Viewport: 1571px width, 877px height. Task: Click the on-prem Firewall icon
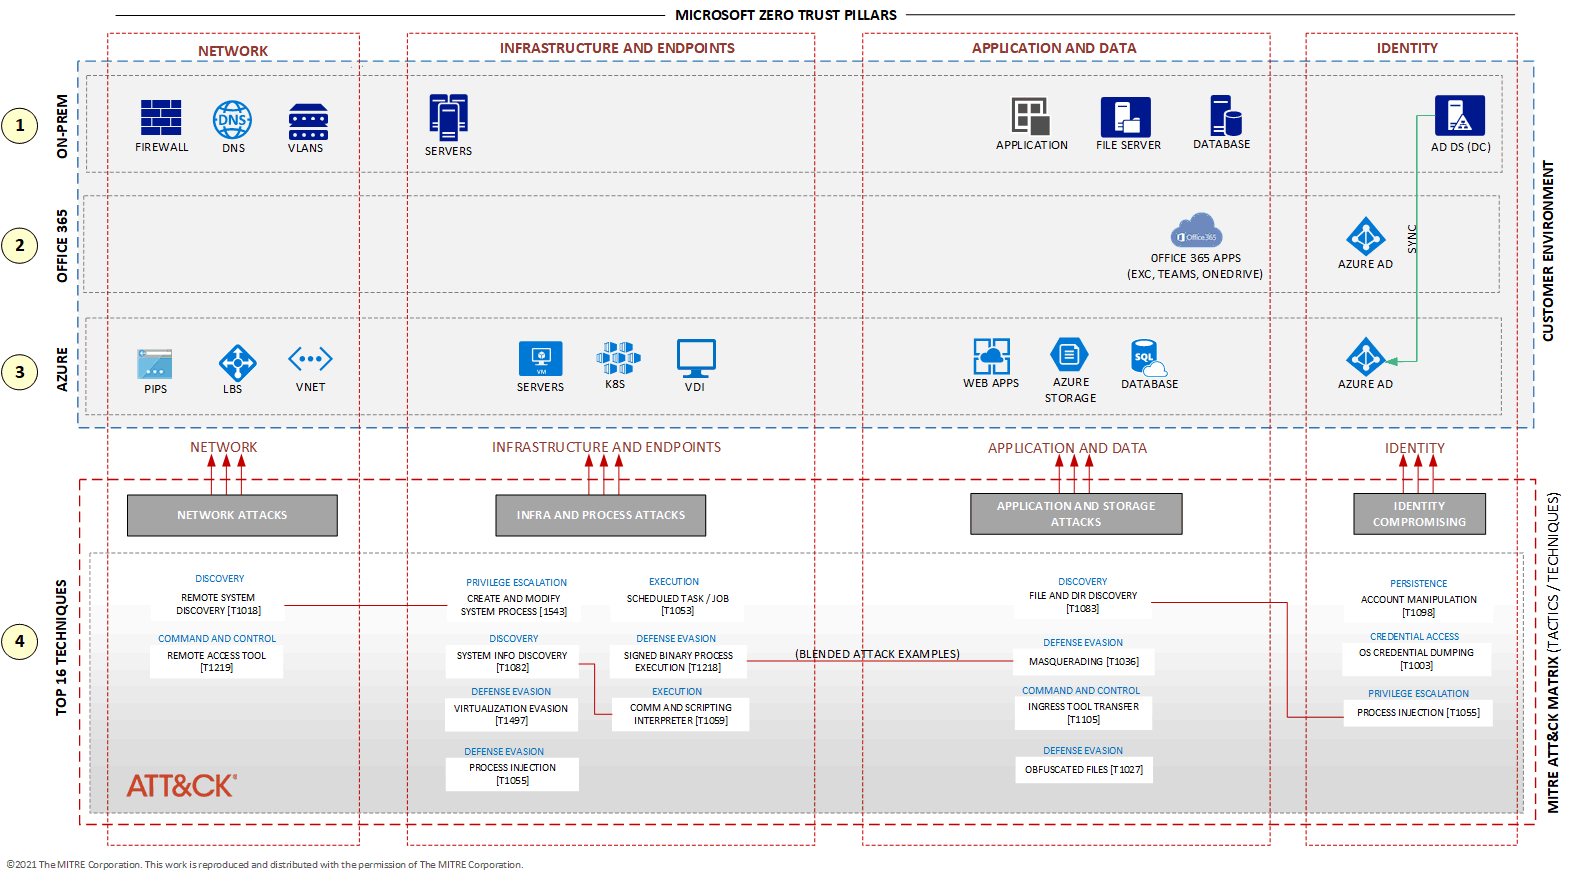coord(161,118)
